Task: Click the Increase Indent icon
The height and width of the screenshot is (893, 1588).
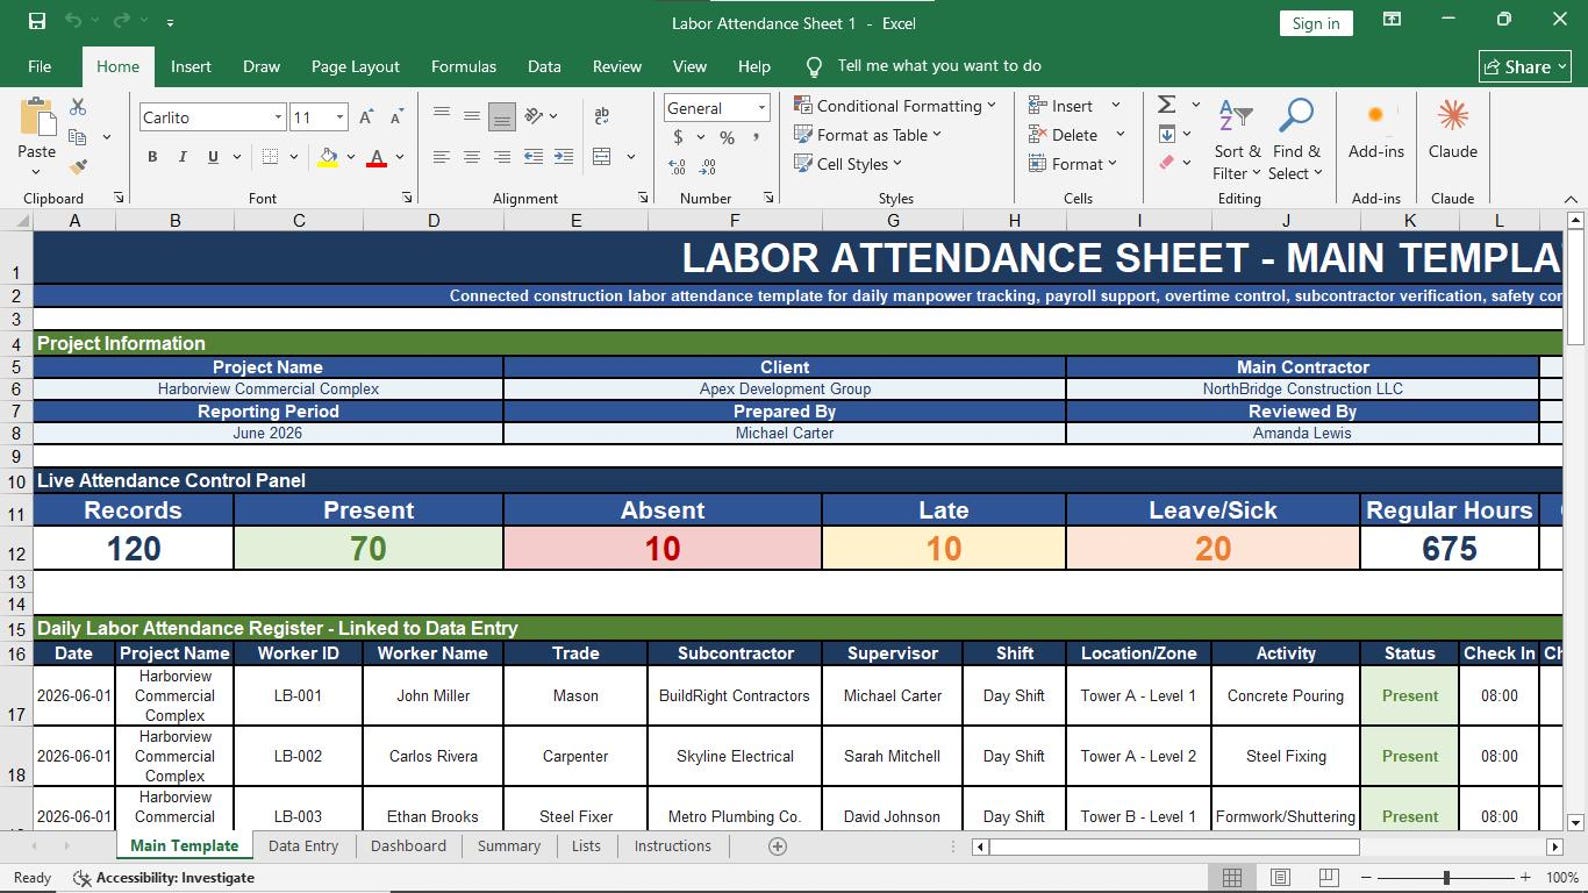Action: pyautogui.click(x=564, y=157)
